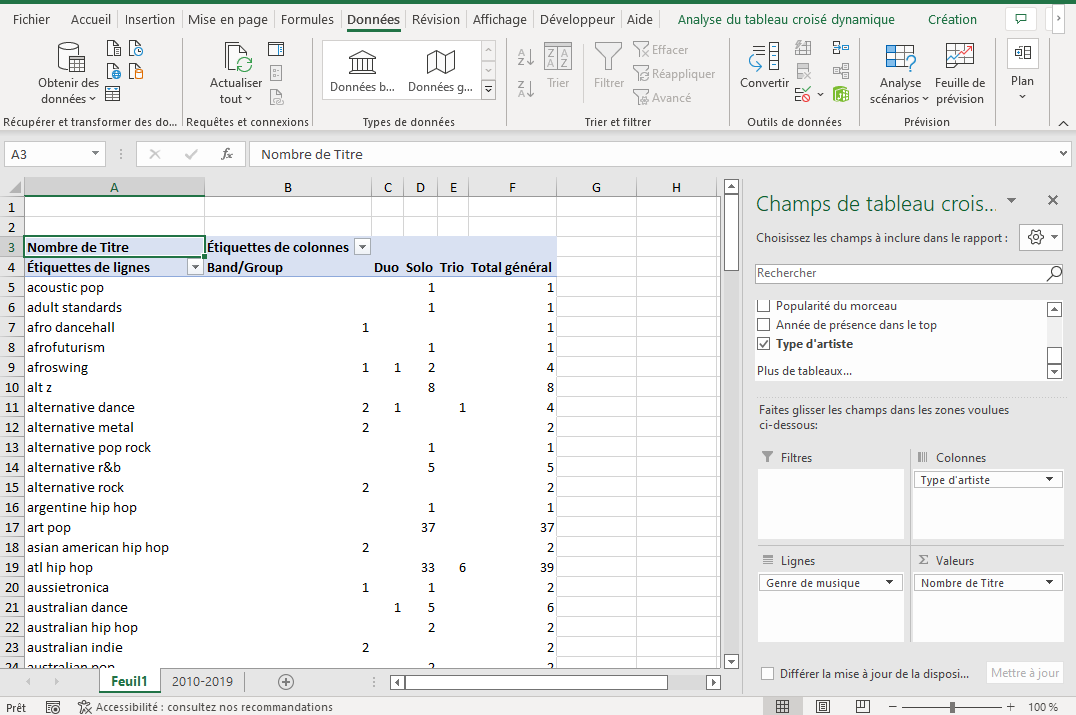Screen dimensions: 1076x715
Task: Click the existing connections icon
Action: tap(136, 71)
